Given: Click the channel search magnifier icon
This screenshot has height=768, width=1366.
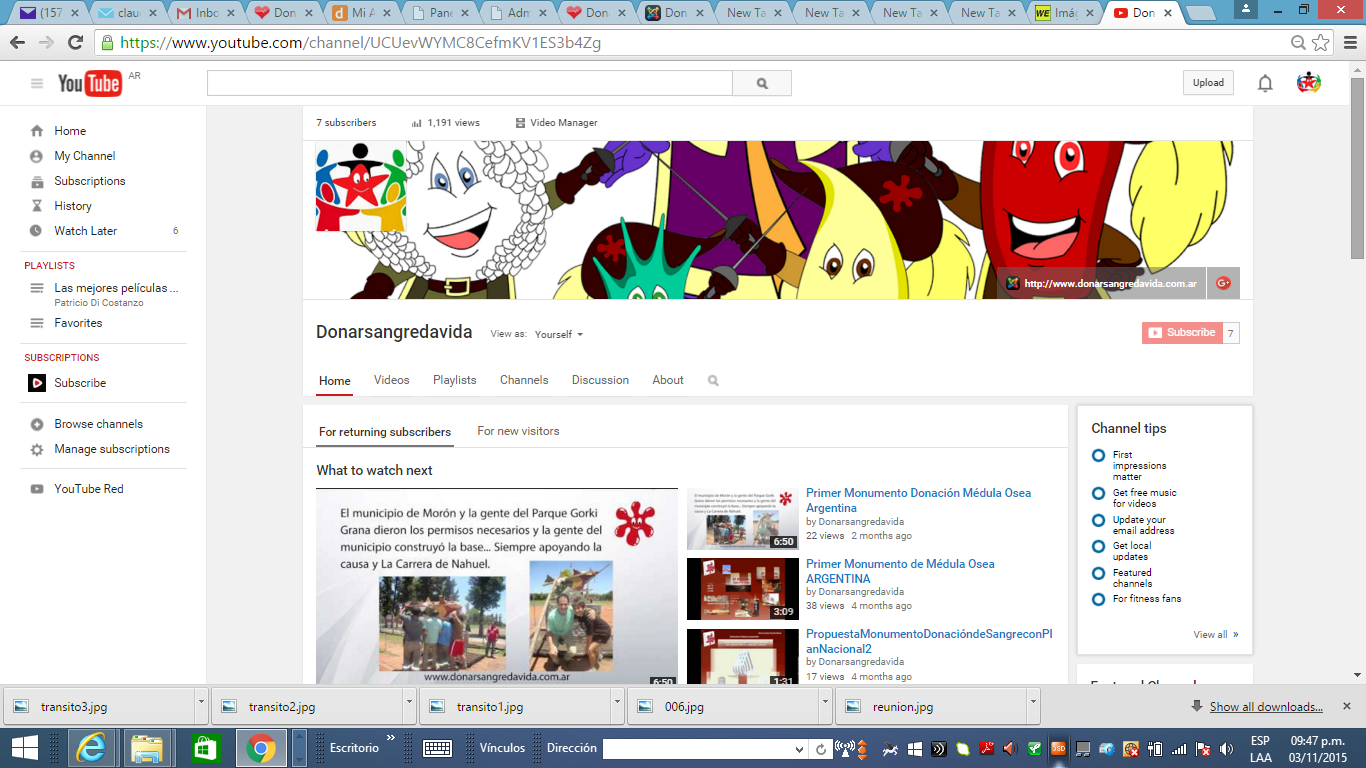Looking at the screenshot, I should [713, 381].
